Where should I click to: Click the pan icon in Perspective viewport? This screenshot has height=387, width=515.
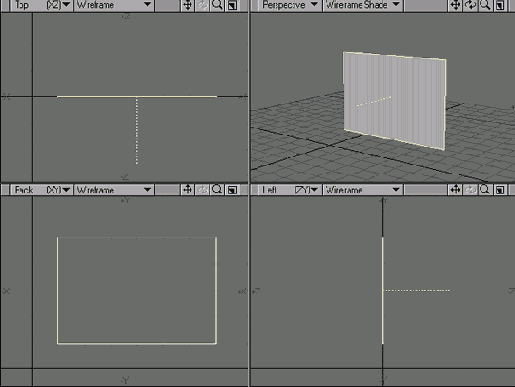(455, 5)
